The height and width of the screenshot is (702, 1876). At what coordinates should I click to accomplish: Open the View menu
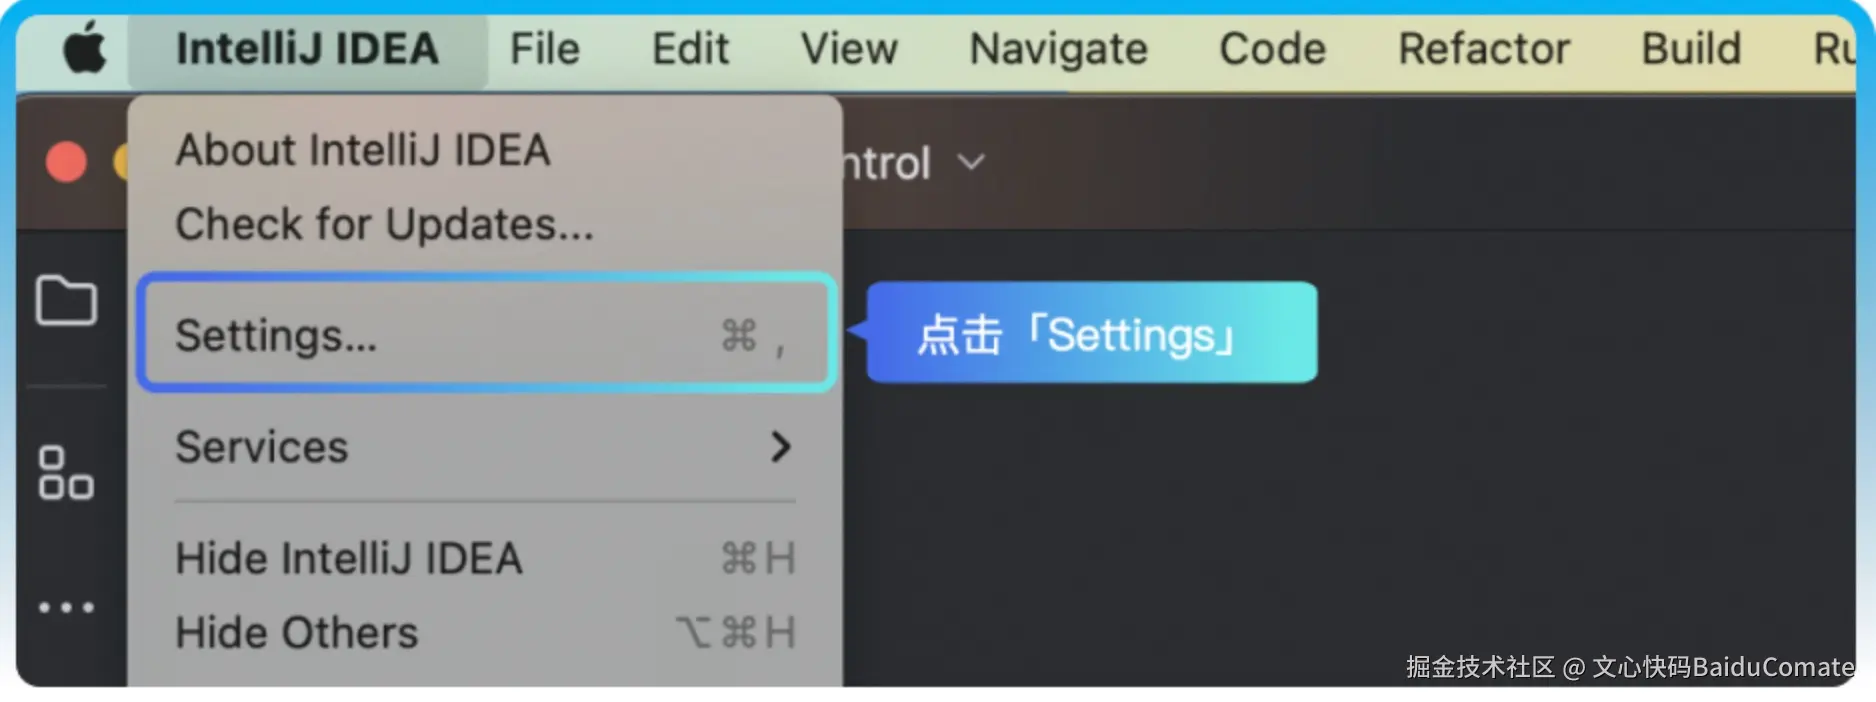tap(849, 49)
